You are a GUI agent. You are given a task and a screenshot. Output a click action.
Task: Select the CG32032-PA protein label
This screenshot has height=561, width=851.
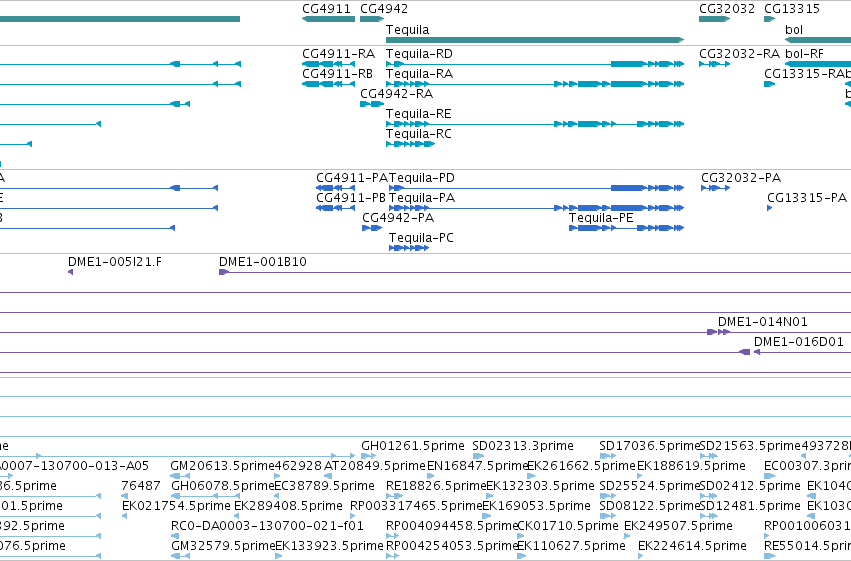pyautogui.click(x=741, y=178)
